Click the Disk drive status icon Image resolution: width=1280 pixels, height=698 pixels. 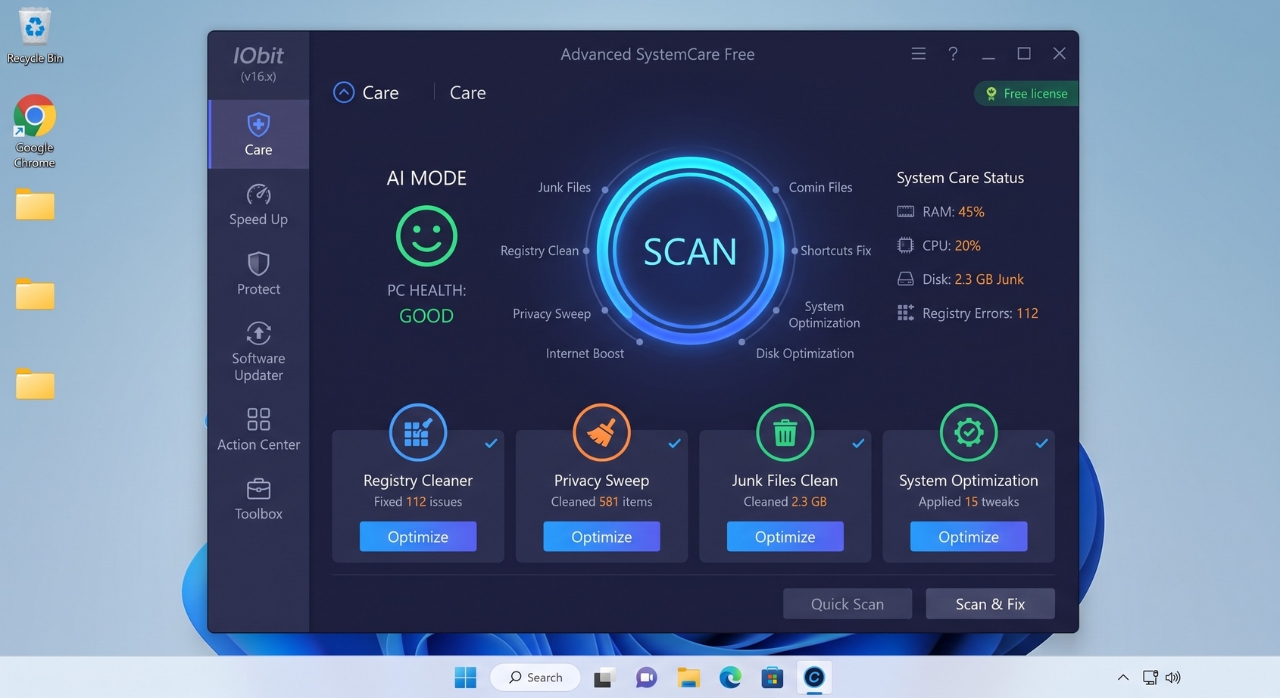(x=905, y=279)
